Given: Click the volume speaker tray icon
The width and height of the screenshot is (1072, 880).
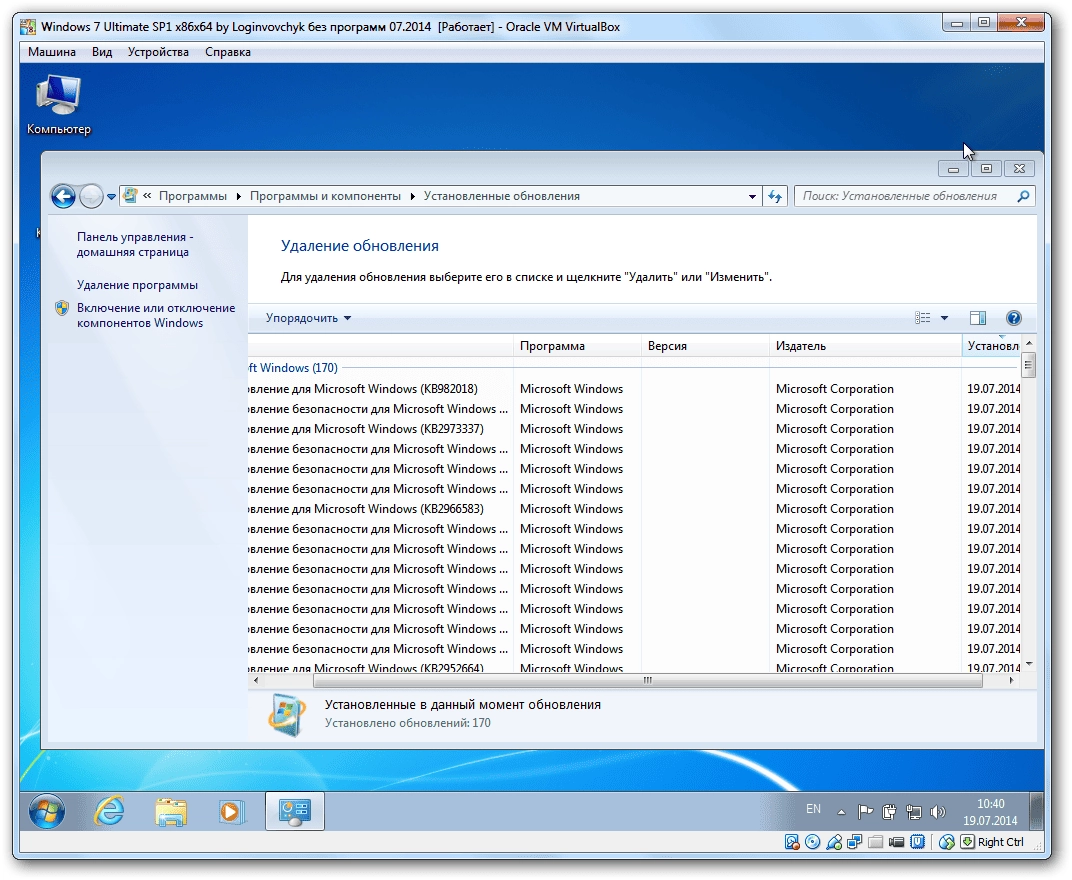Looking at the screenshot, I should (x=938, y=812).
